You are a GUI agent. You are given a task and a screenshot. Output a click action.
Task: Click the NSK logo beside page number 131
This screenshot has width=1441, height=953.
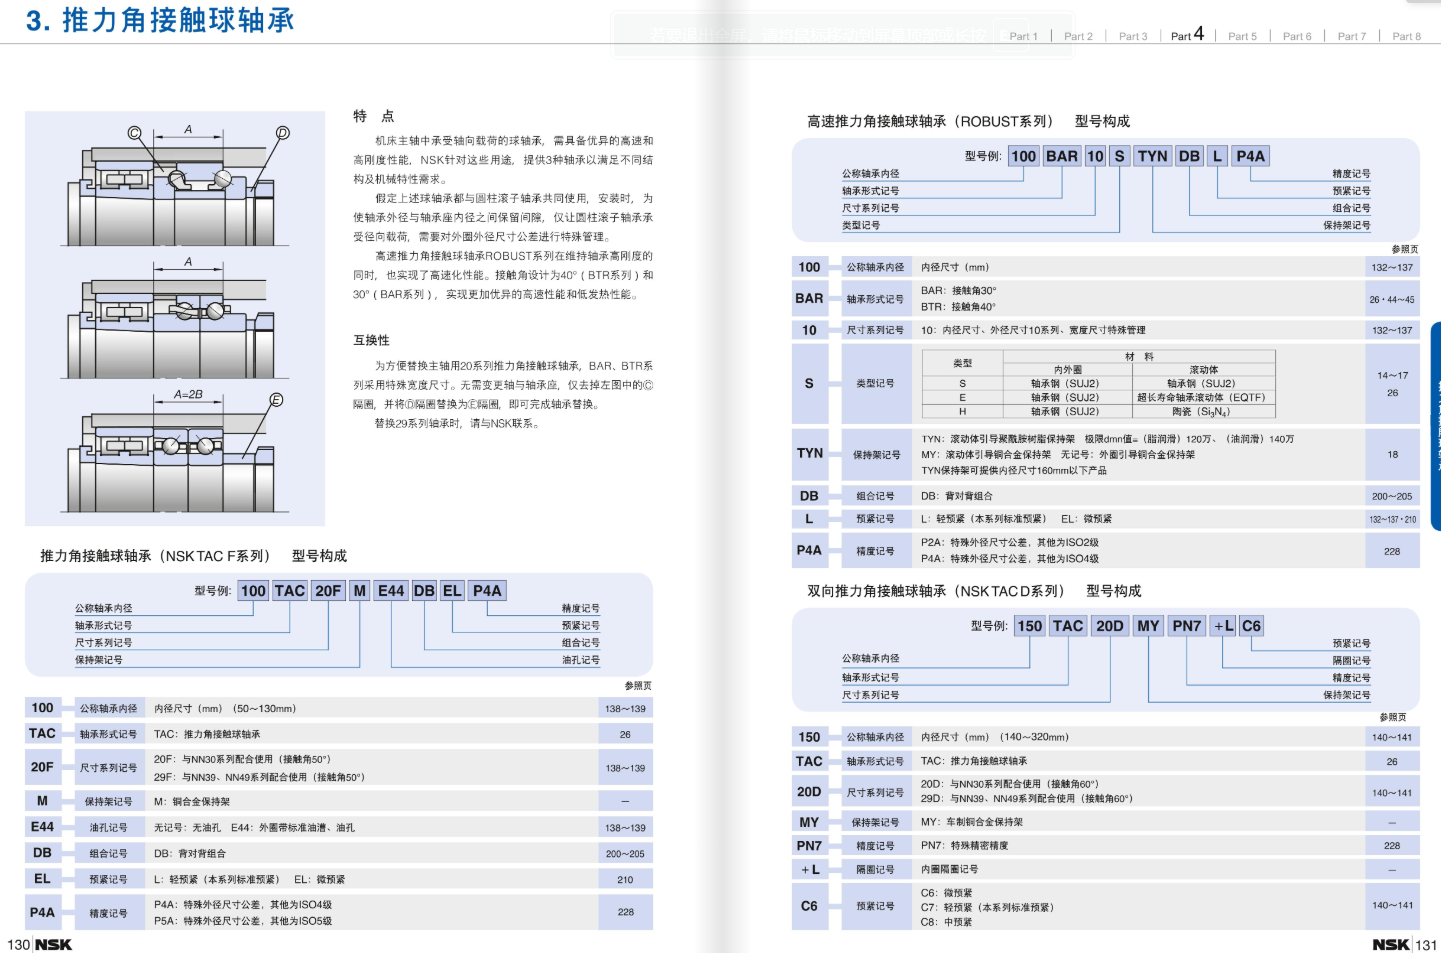[1391, 944]
